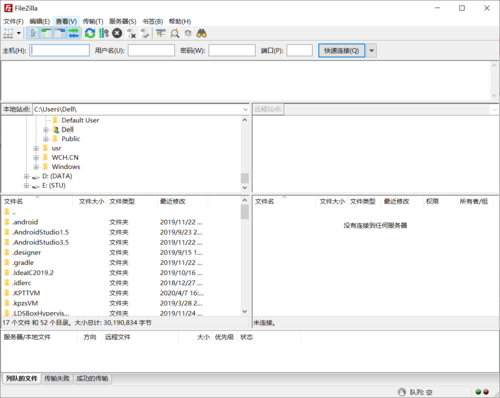Sort local files by 文件大小 column

(90, 201)
